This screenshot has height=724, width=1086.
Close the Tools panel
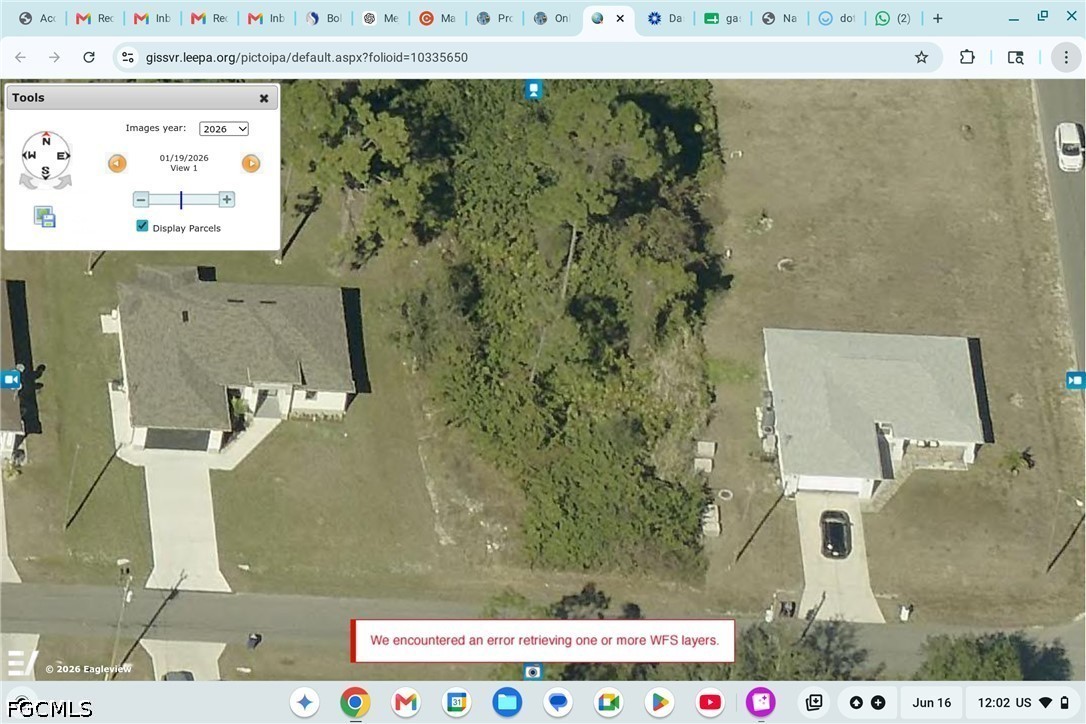264,98
